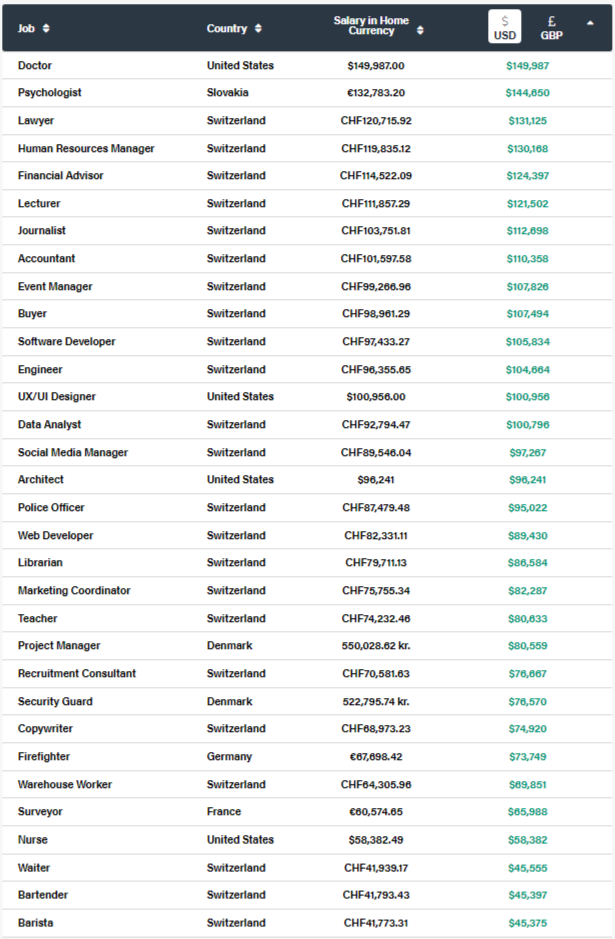
Task: Click Germany in the Firefighter row
Action: click(x=229, y=756)
